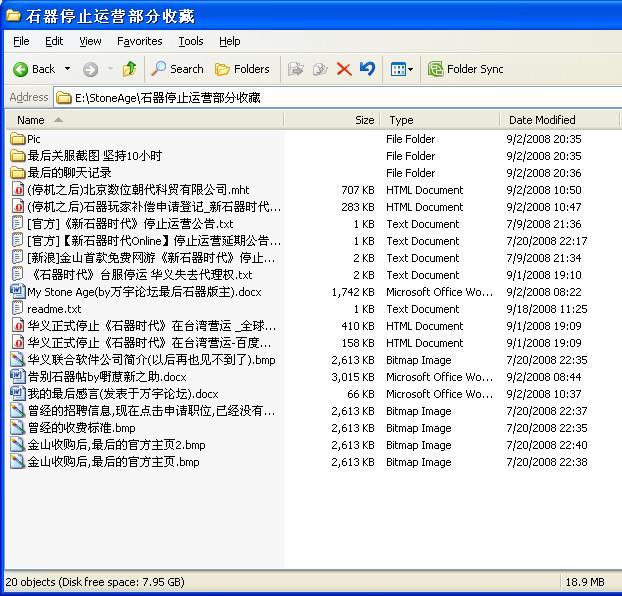Click the 9/2/2008 20:36 date cell

(x=543, y=173)
